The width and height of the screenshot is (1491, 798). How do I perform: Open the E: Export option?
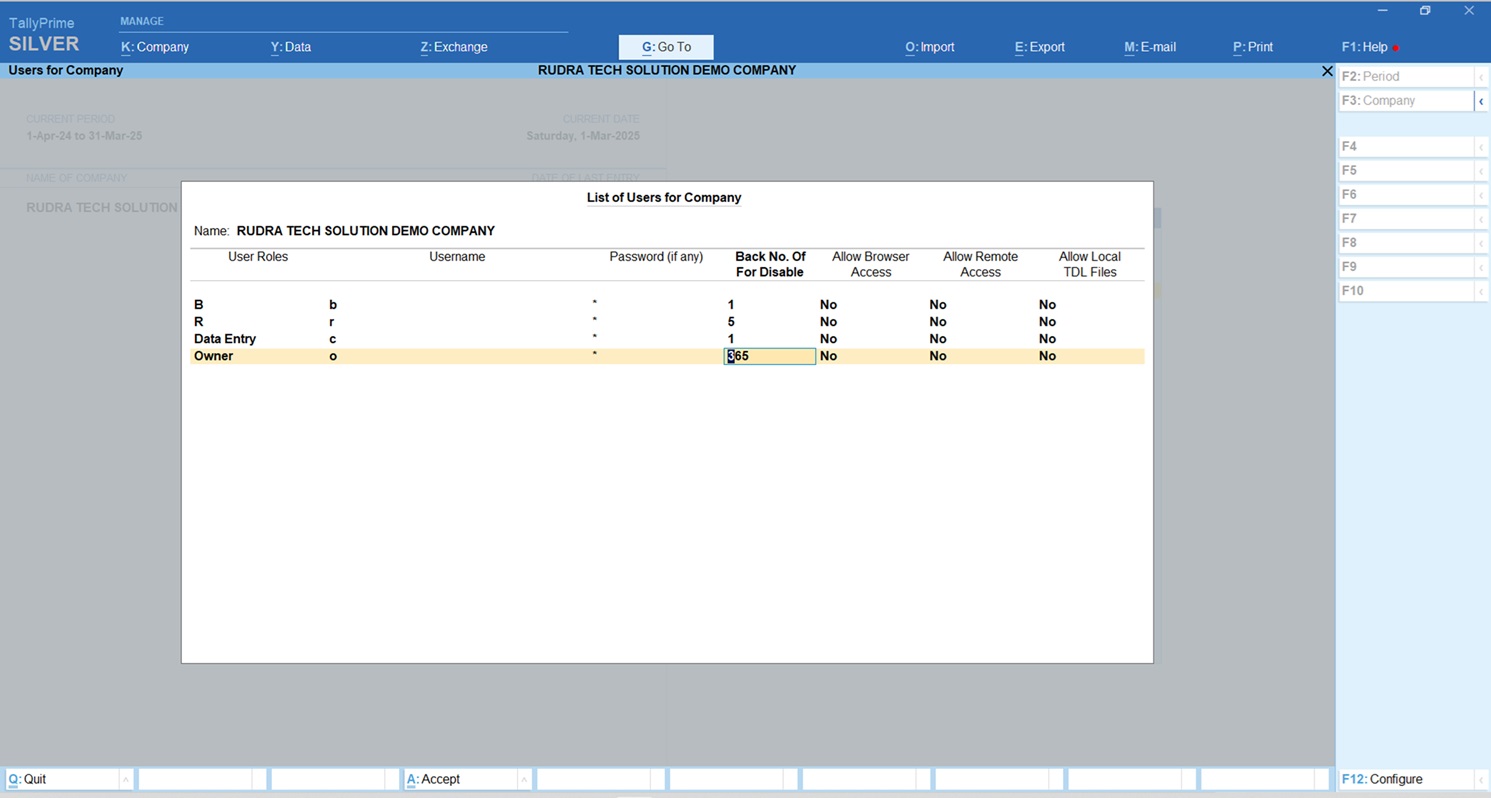point(1039,47)
